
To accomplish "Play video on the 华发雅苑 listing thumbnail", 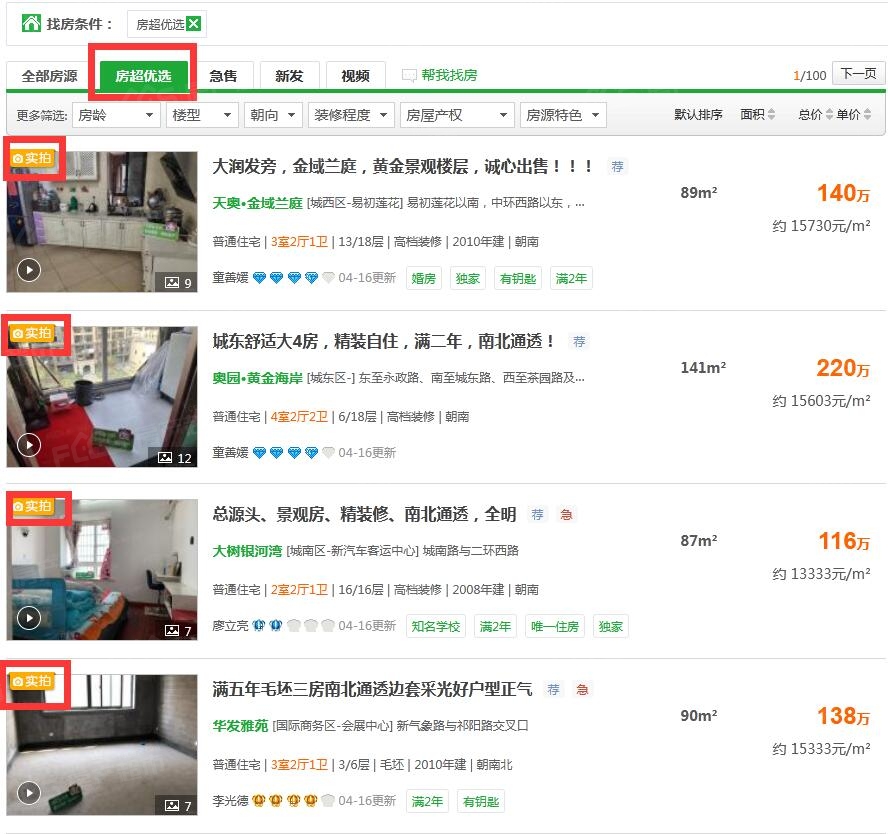I will coord(29,793).
